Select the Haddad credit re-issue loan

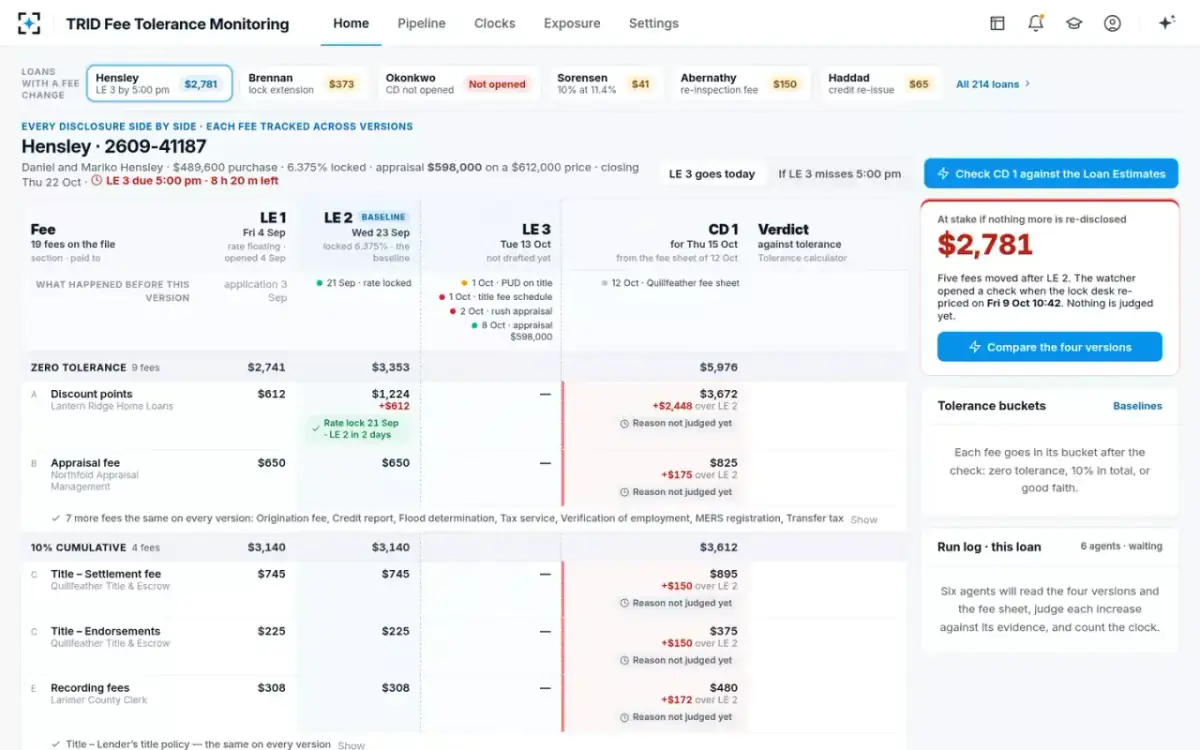[x=881, y=84]
